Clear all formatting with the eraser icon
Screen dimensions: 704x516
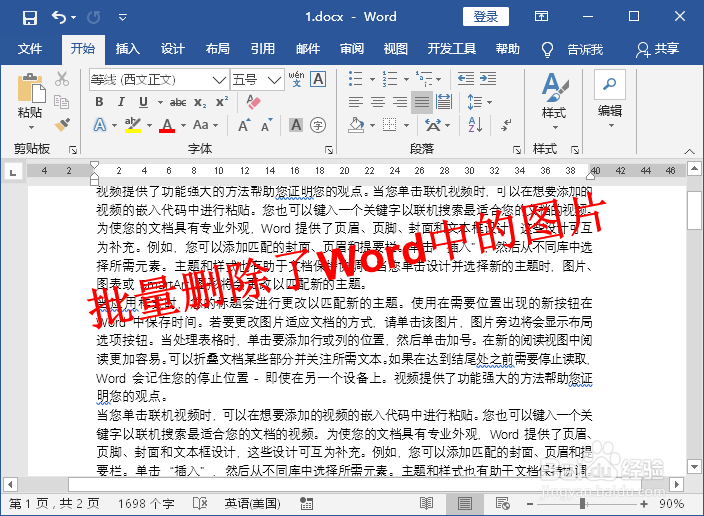click(254, 102)
